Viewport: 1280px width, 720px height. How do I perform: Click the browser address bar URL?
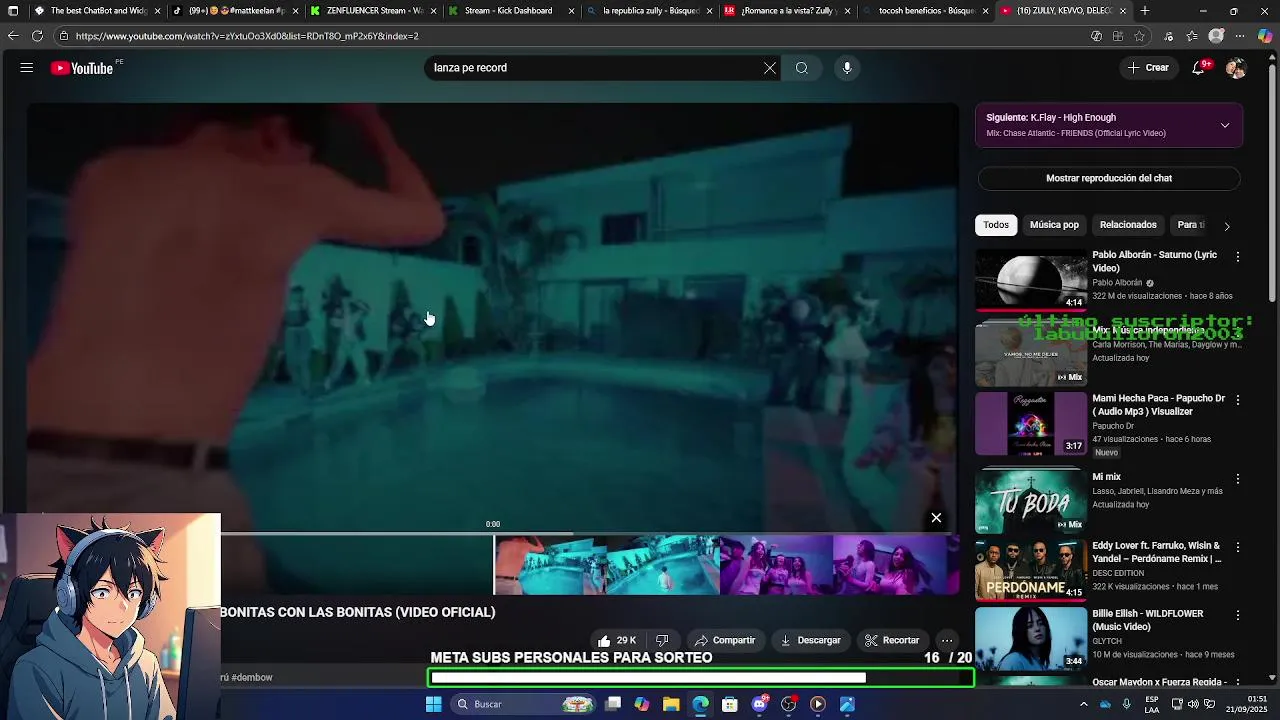pyautogui.click(x=247, y=36)
